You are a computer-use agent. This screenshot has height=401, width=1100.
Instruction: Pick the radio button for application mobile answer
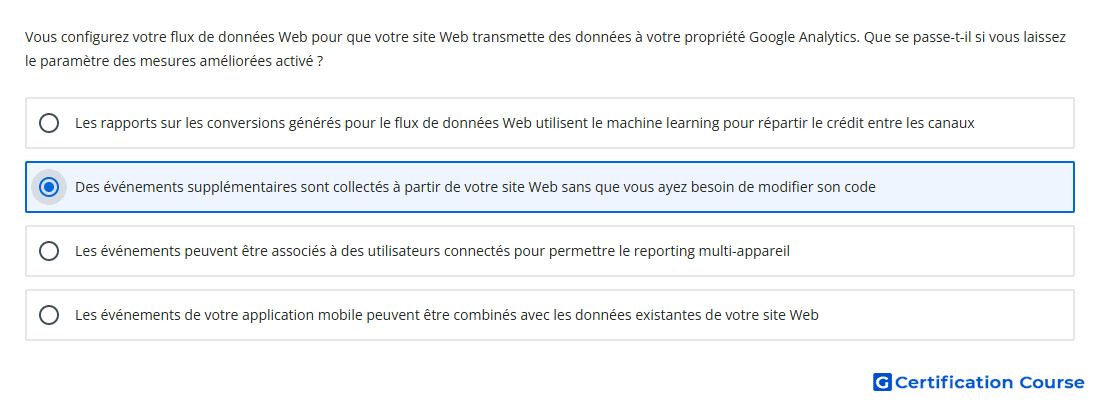49,315
